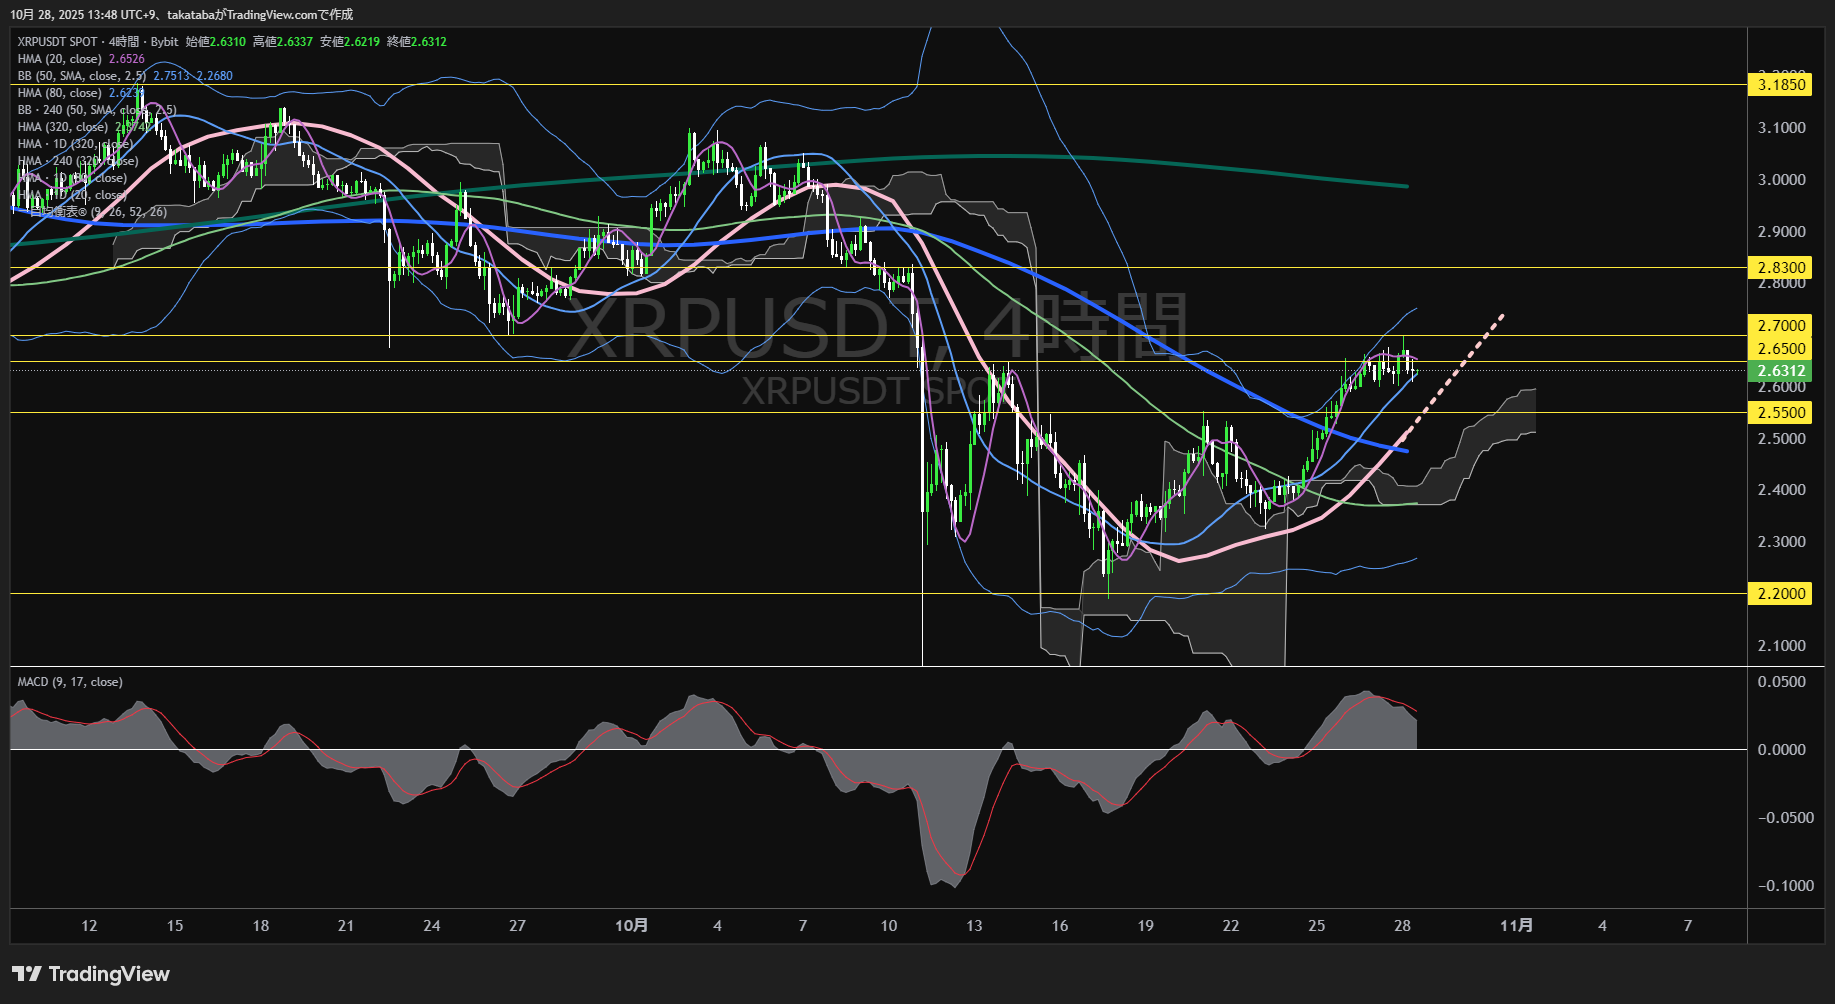Click the 2.2000 yellow price label

[1781, 594]
